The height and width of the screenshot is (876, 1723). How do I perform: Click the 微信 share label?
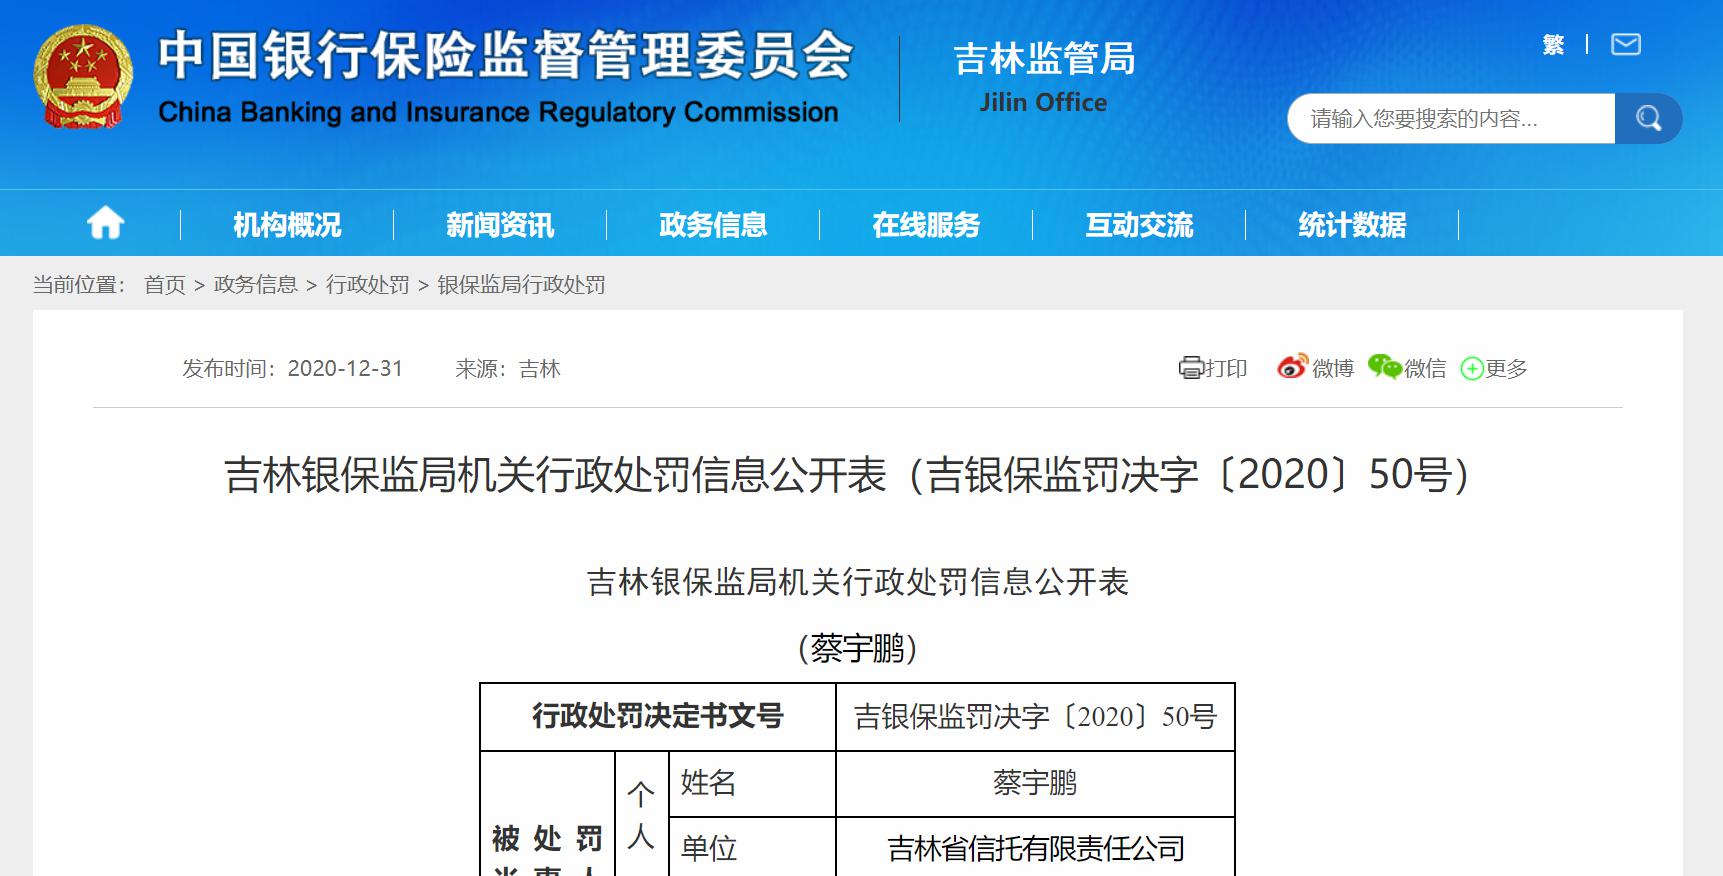tap(1425, 369)
